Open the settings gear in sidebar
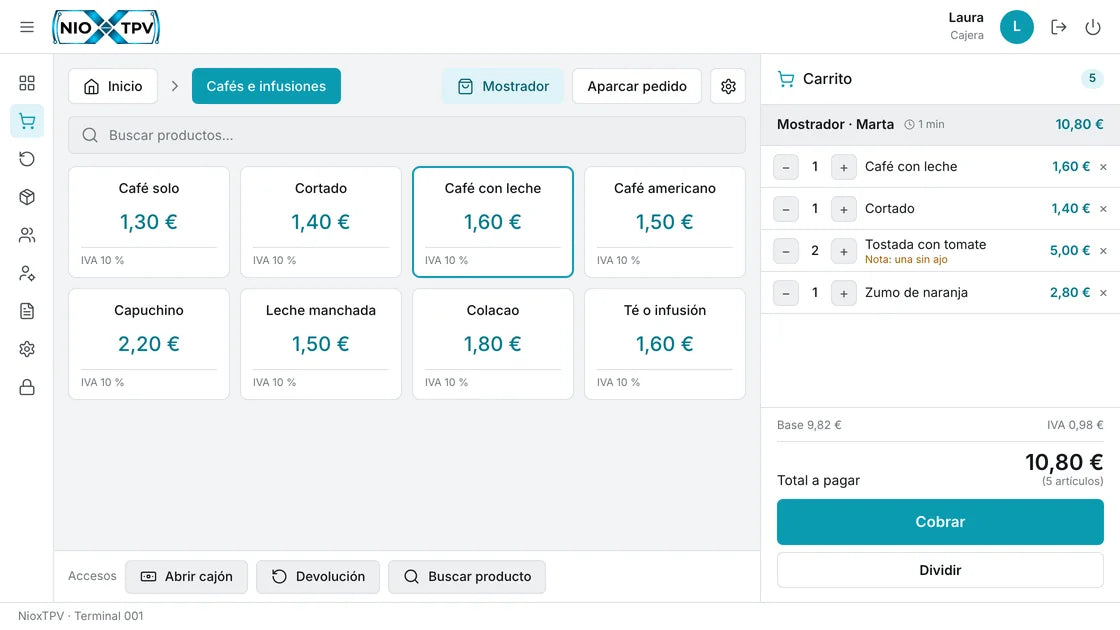This screenshot has width=1120, height=630. (x=26, y=349)
